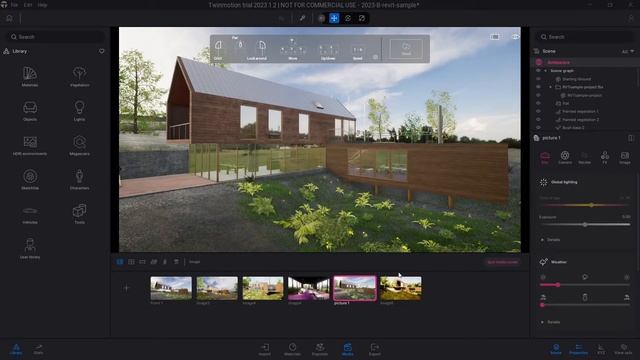The image size is (640, 360).
Task: Toggle visibility of Painted vegetation 2
Action: [538, 120]
